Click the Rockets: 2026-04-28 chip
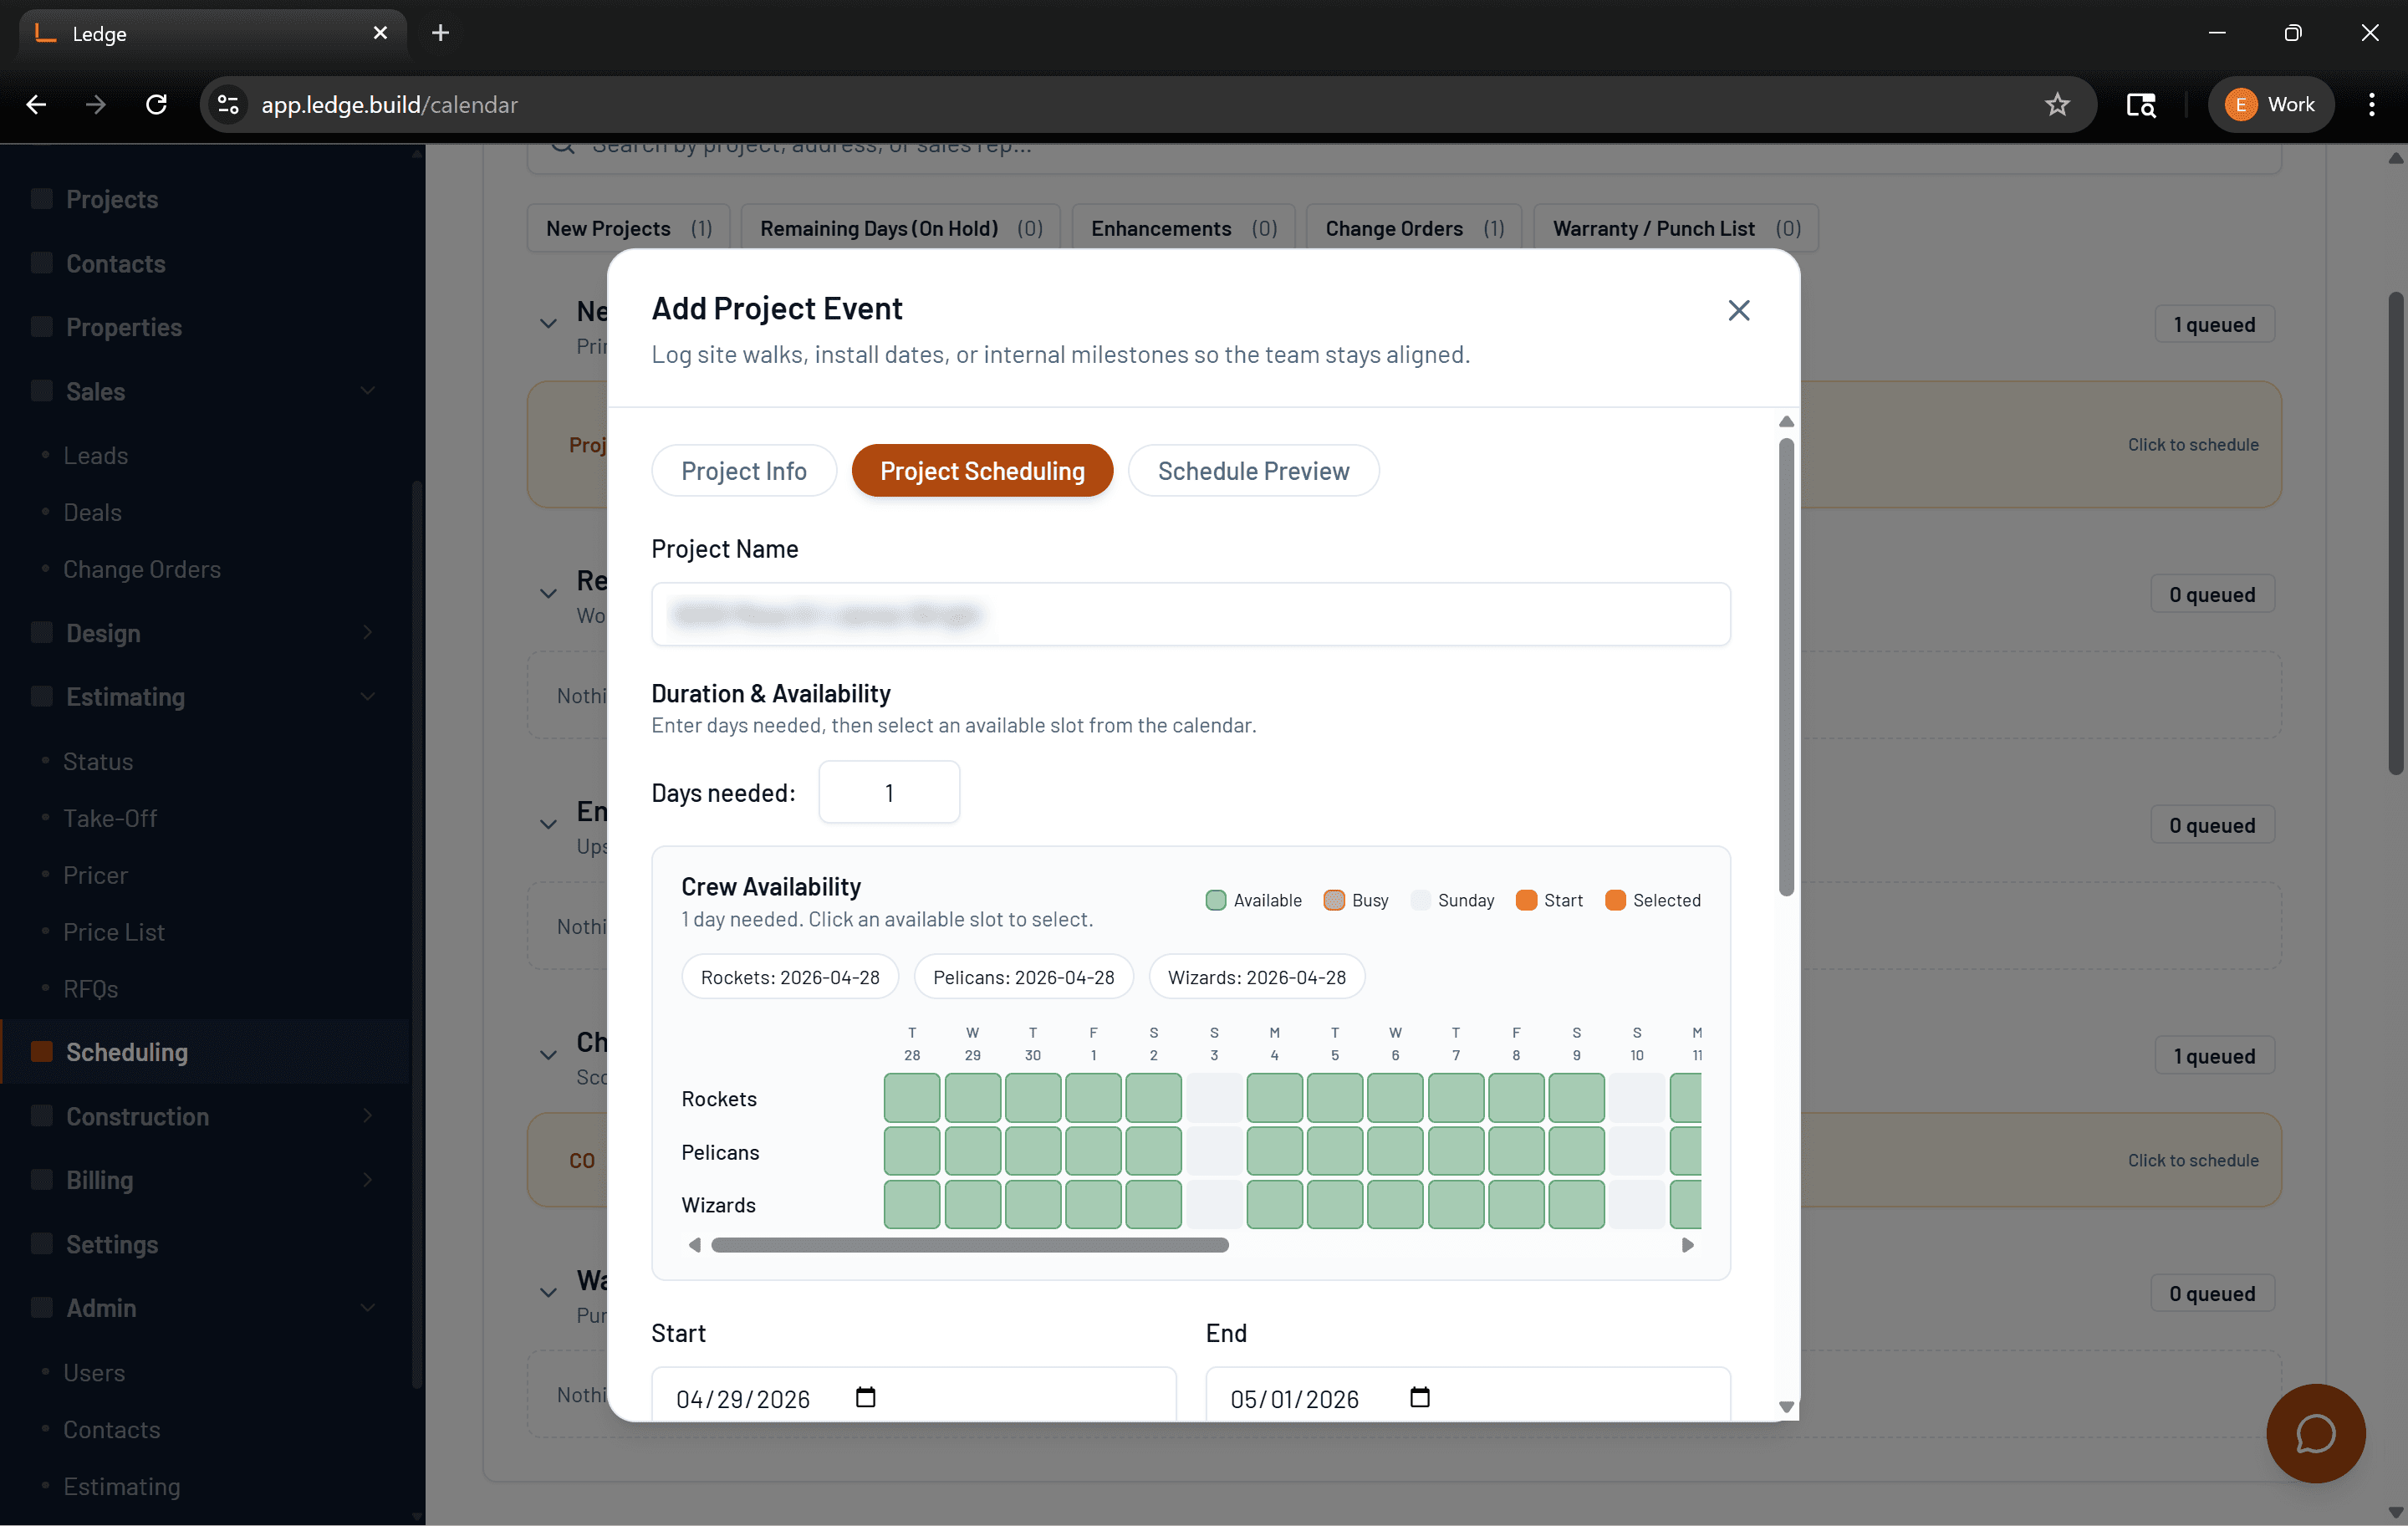The height and width of the screenshot is (1526, 2408). (790, 976)
